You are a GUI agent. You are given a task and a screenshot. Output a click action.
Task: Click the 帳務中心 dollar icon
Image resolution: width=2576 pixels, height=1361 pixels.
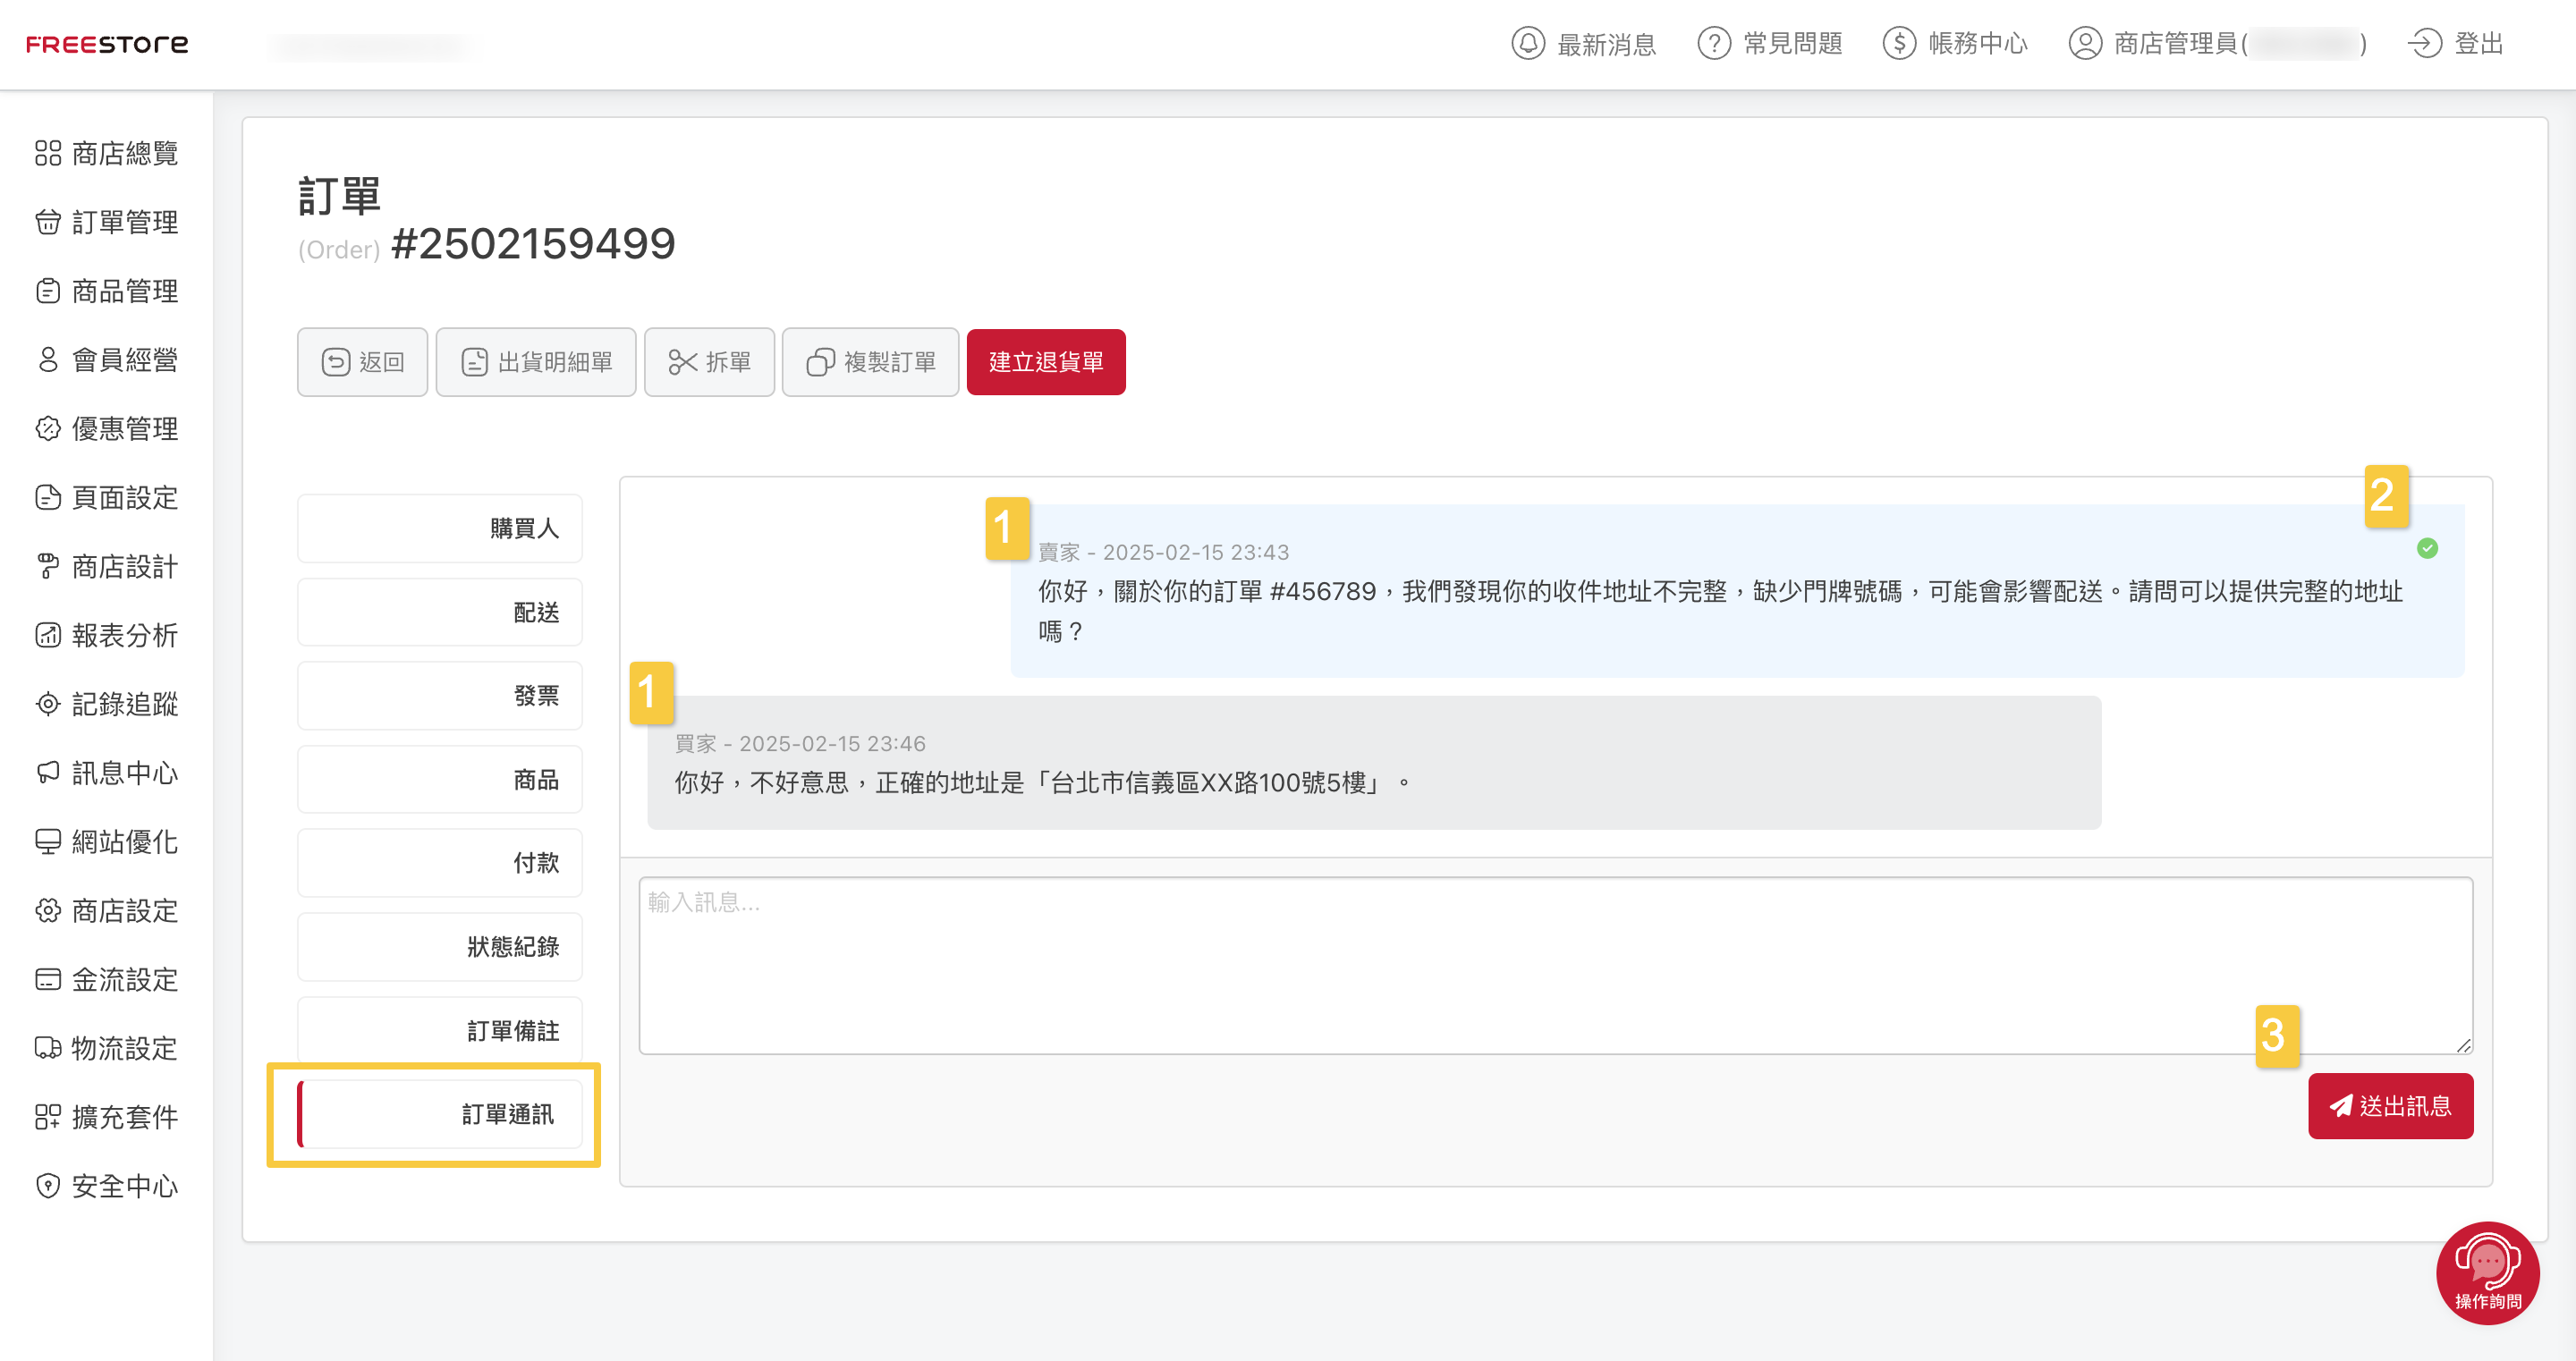1898,44
